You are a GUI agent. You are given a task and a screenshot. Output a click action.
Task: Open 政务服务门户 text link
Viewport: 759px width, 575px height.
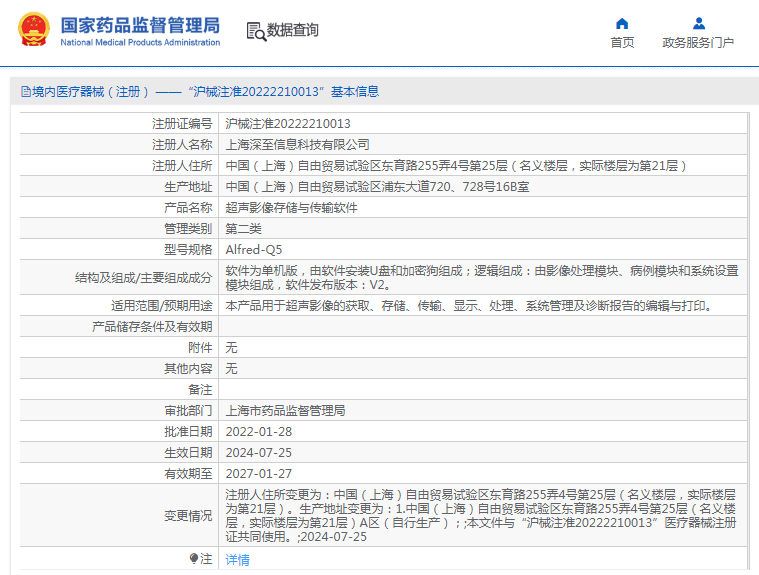(698, 43)
